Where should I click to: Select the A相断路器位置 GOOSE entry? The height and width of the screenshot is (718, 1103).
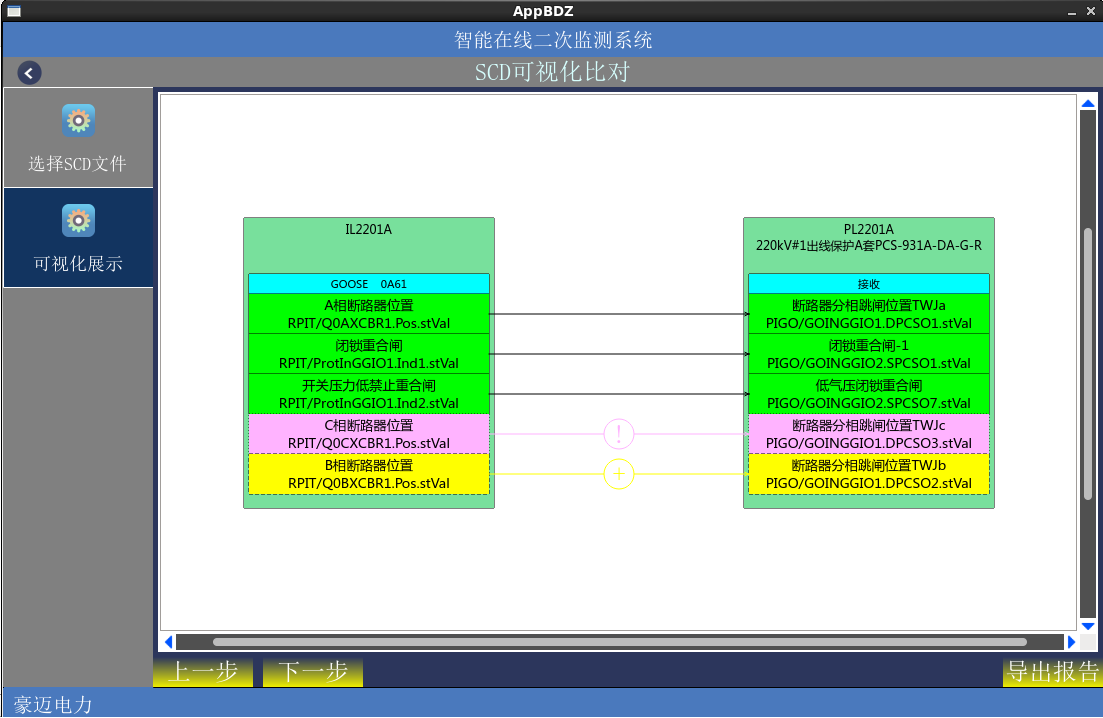pos(369,314)
